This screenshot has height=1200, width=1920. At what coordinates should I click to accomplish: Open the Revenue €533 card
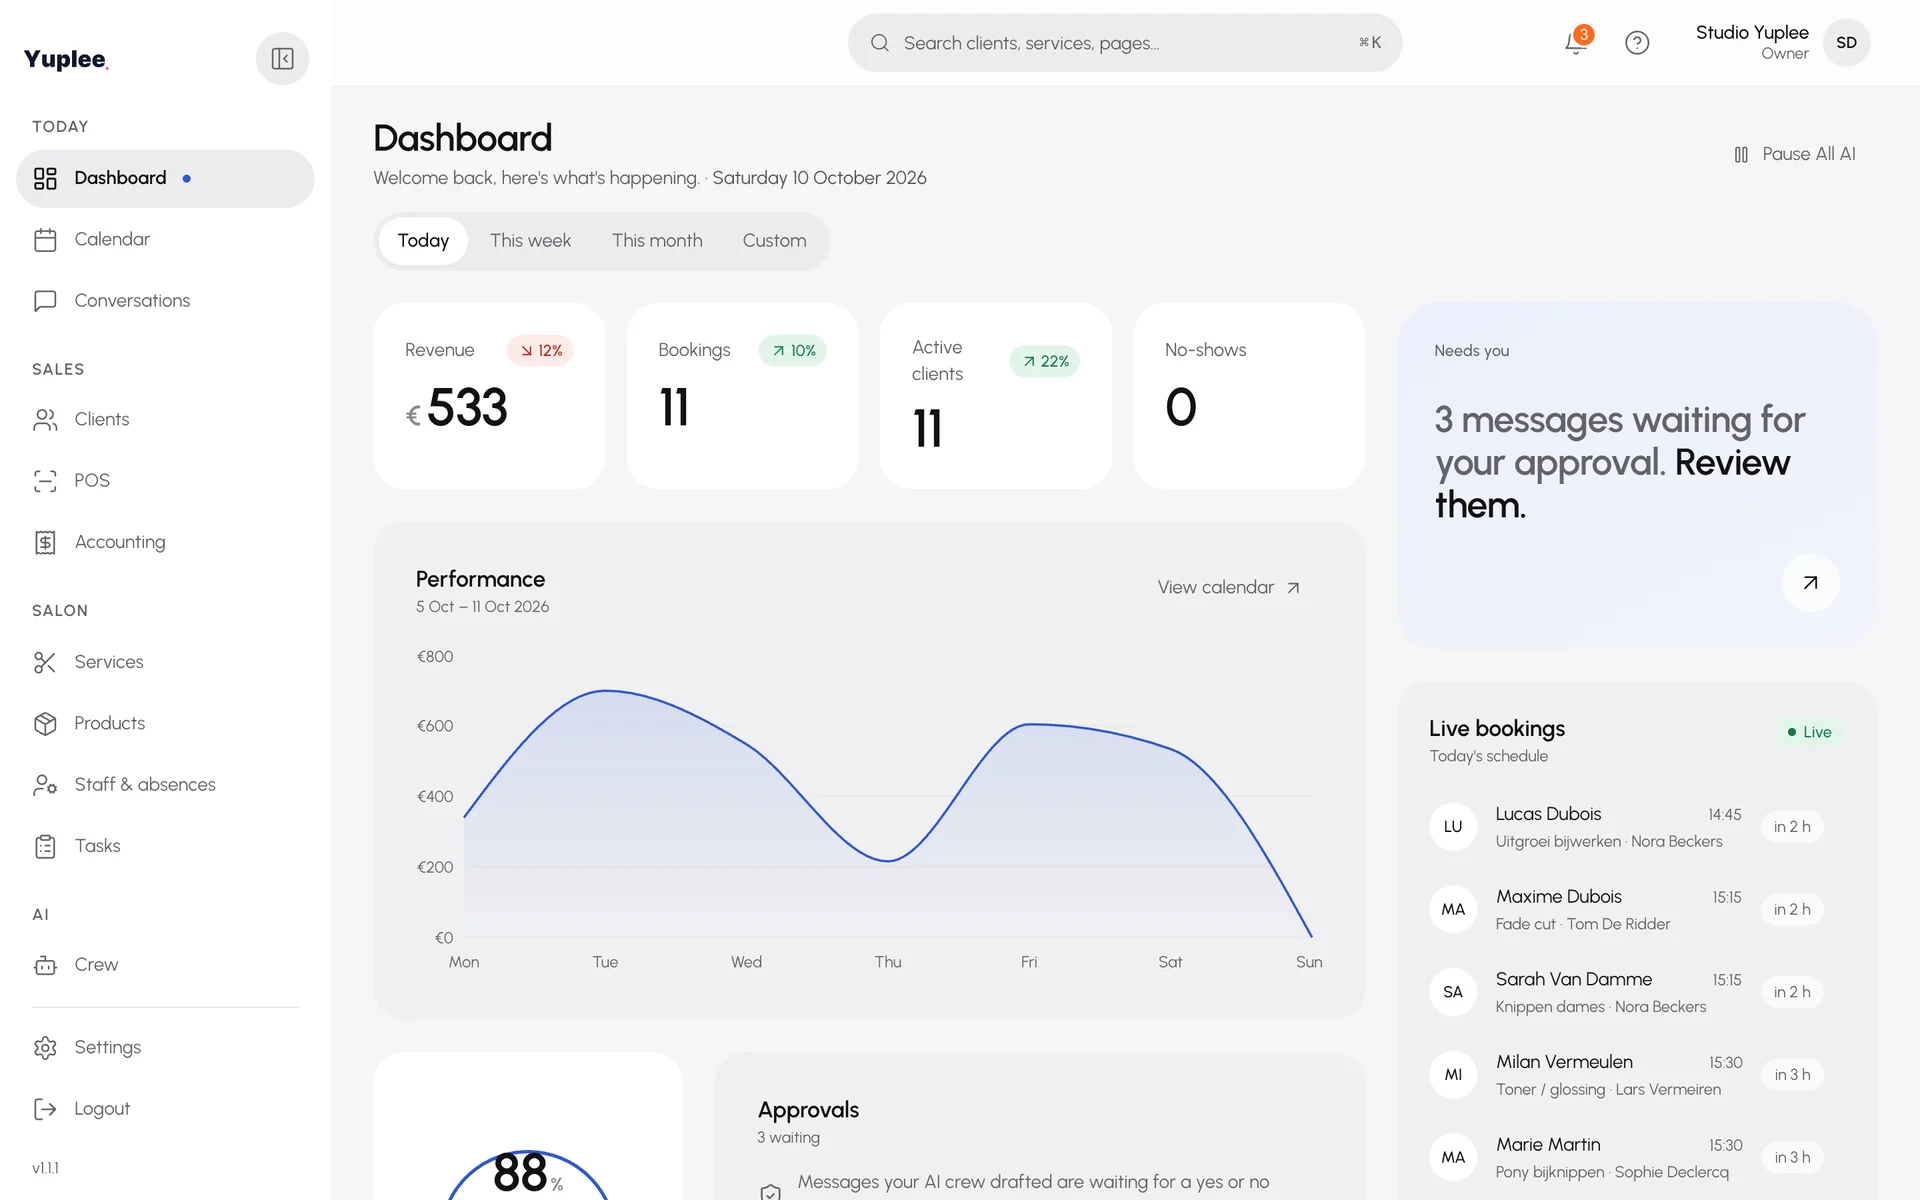tap(489, 396)
